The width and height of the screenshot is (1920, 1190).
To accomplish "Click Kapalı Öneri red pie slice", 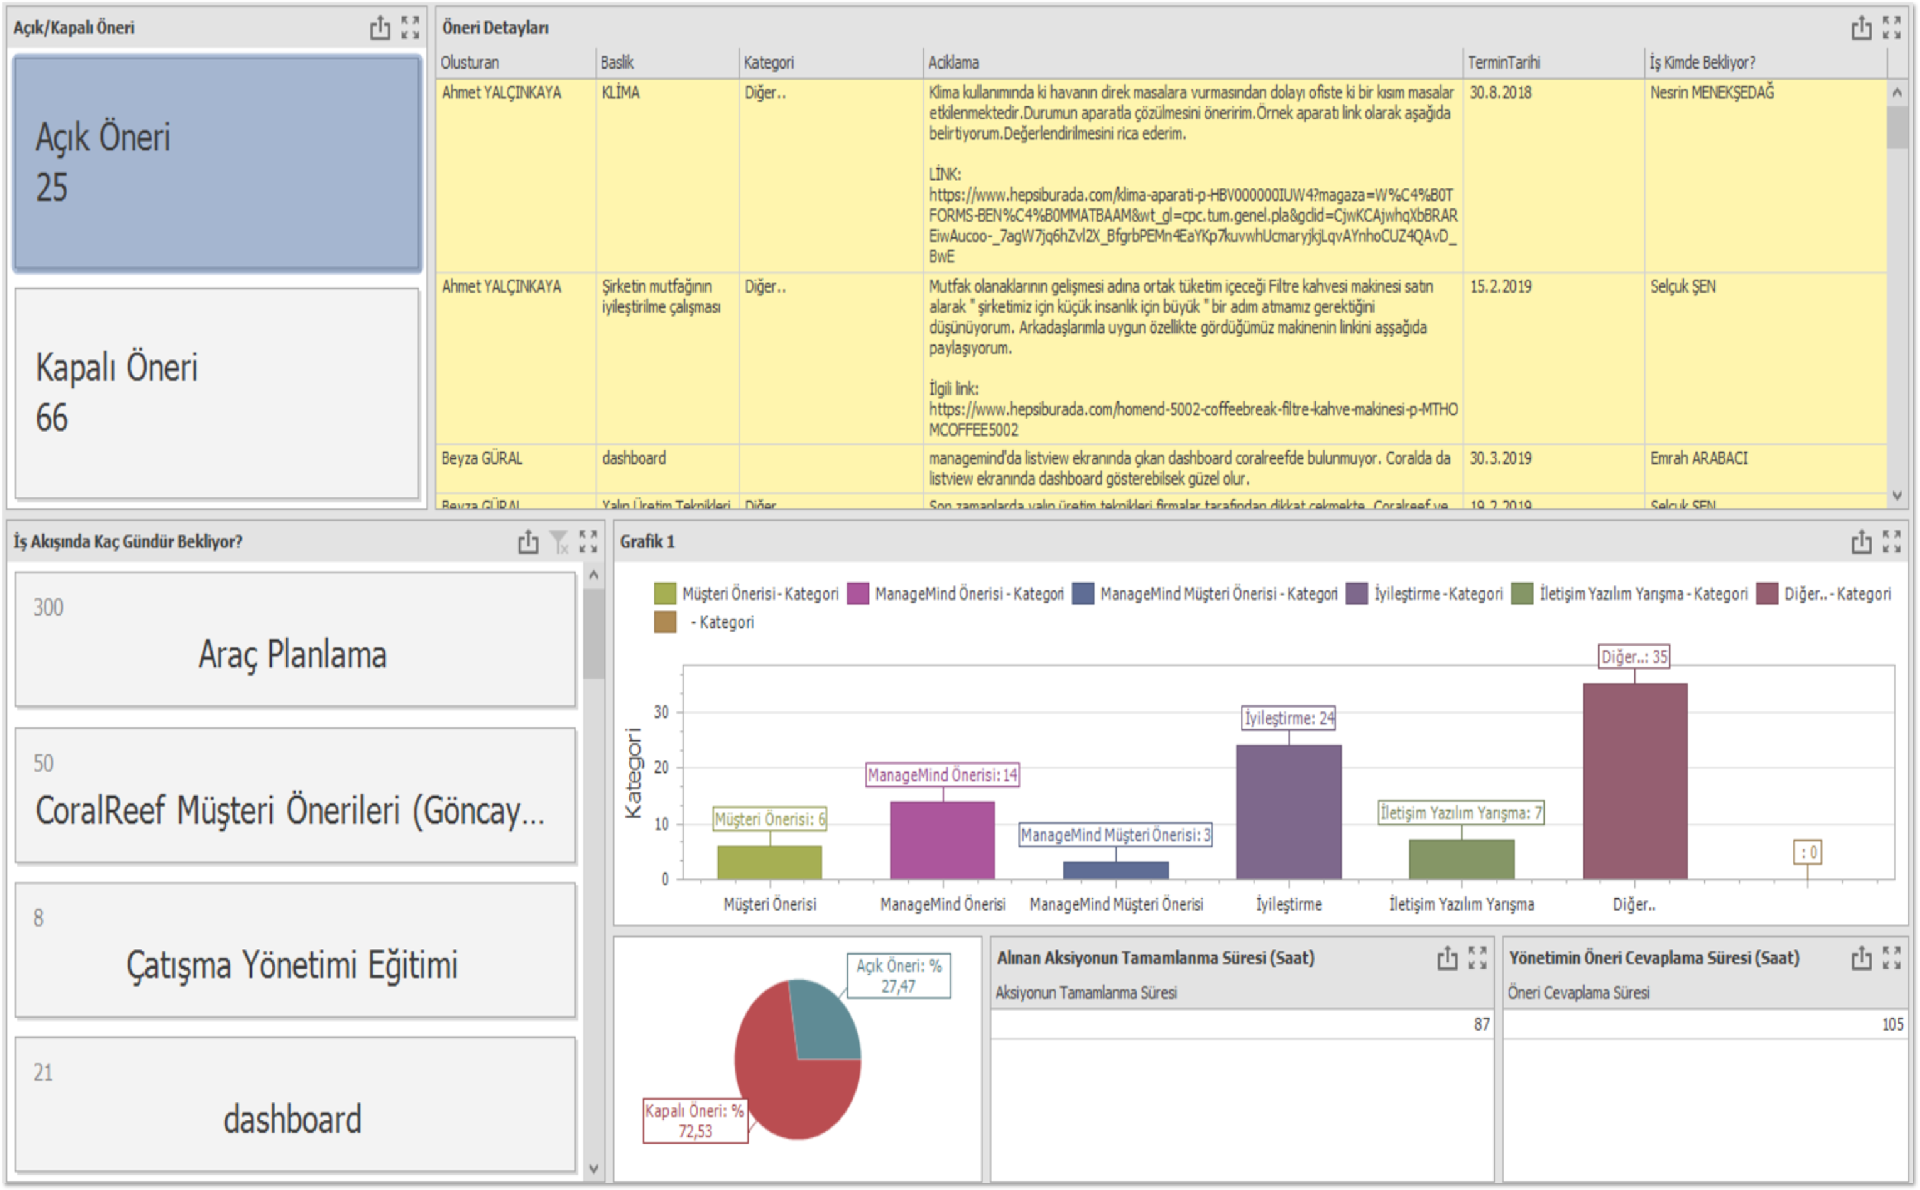I will (x=790, y=1090).
